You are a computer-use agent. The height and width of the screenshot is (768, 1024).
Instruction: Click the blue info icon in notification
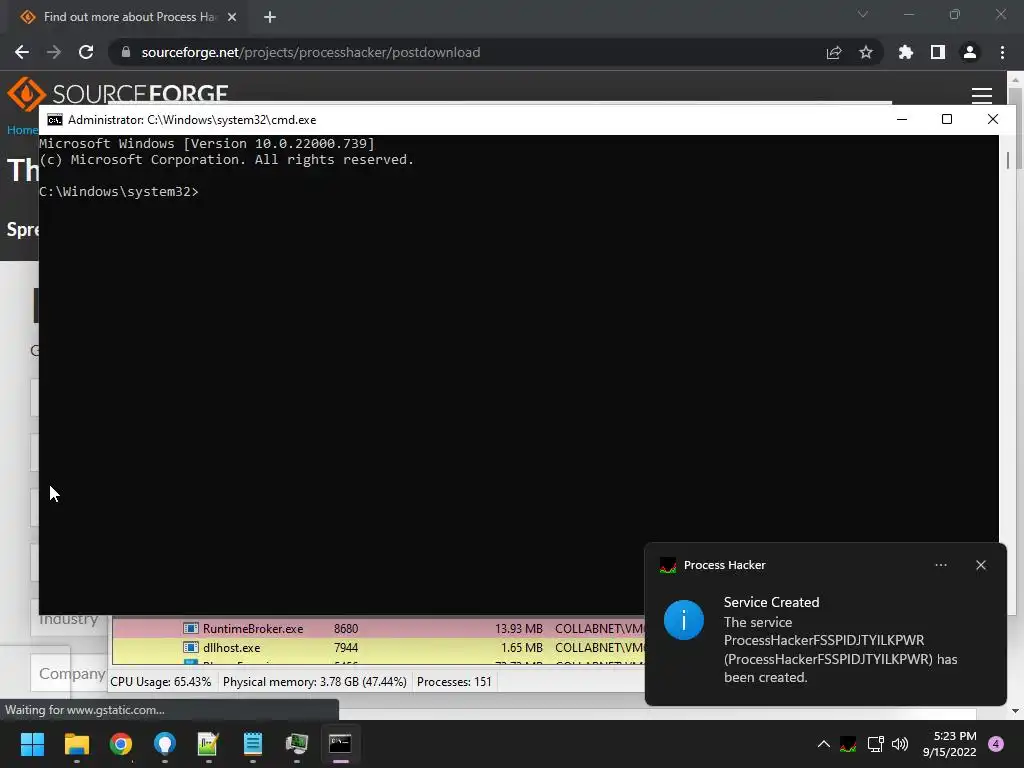pos(684,620)
